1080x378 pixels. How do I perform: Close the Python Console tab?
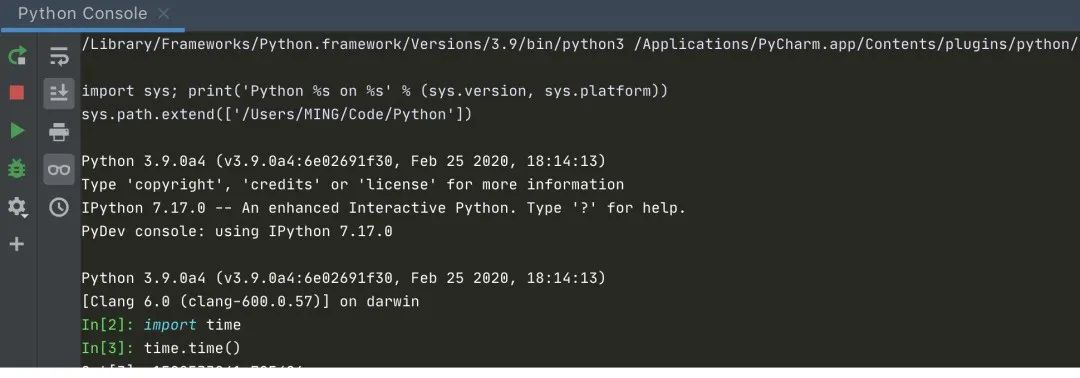(x=163, y=14)
